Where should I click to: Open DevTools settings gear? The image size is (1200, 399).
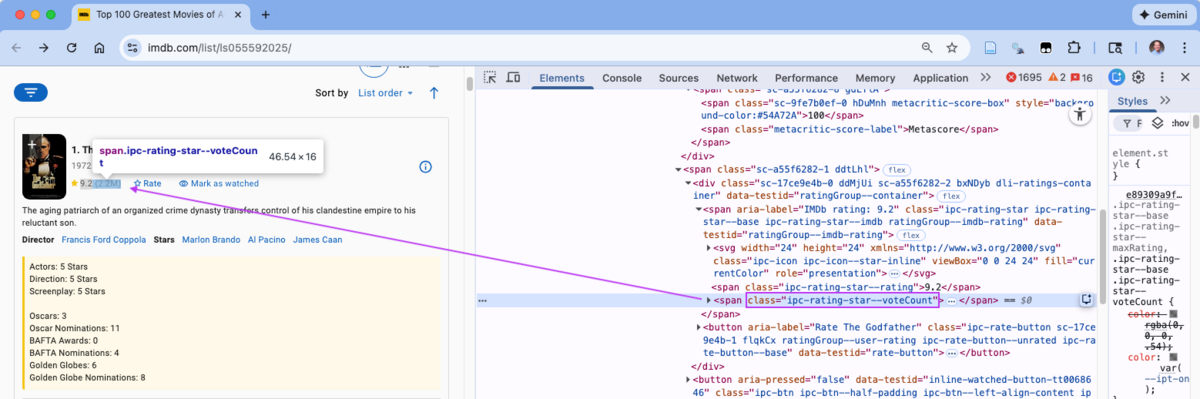coord(1139,78)
